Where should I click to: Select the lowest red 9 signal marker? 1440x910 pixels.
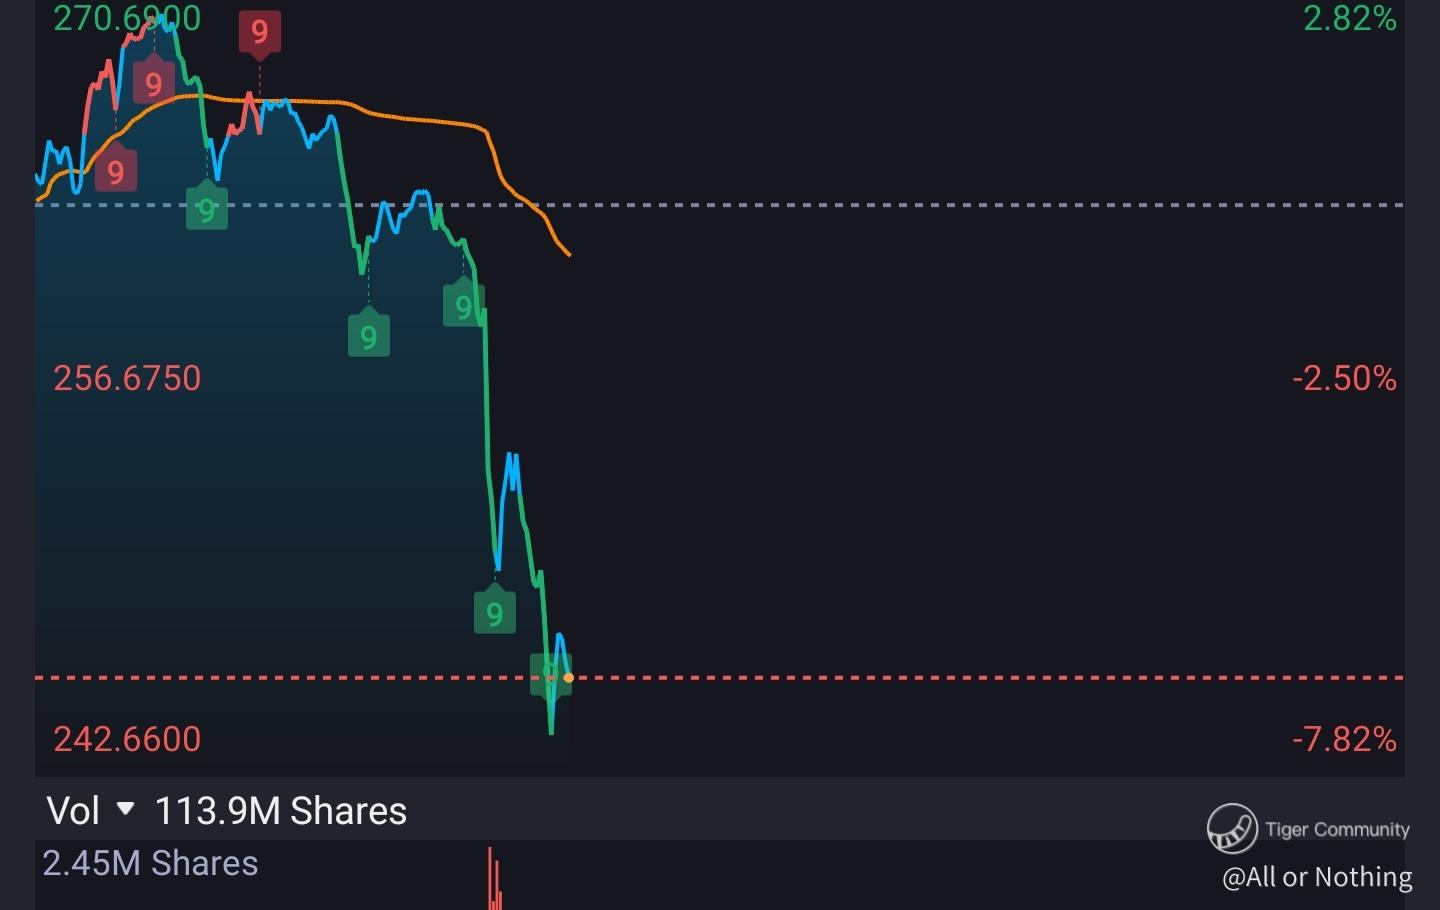pyautogui.click(x=116, y=172)
